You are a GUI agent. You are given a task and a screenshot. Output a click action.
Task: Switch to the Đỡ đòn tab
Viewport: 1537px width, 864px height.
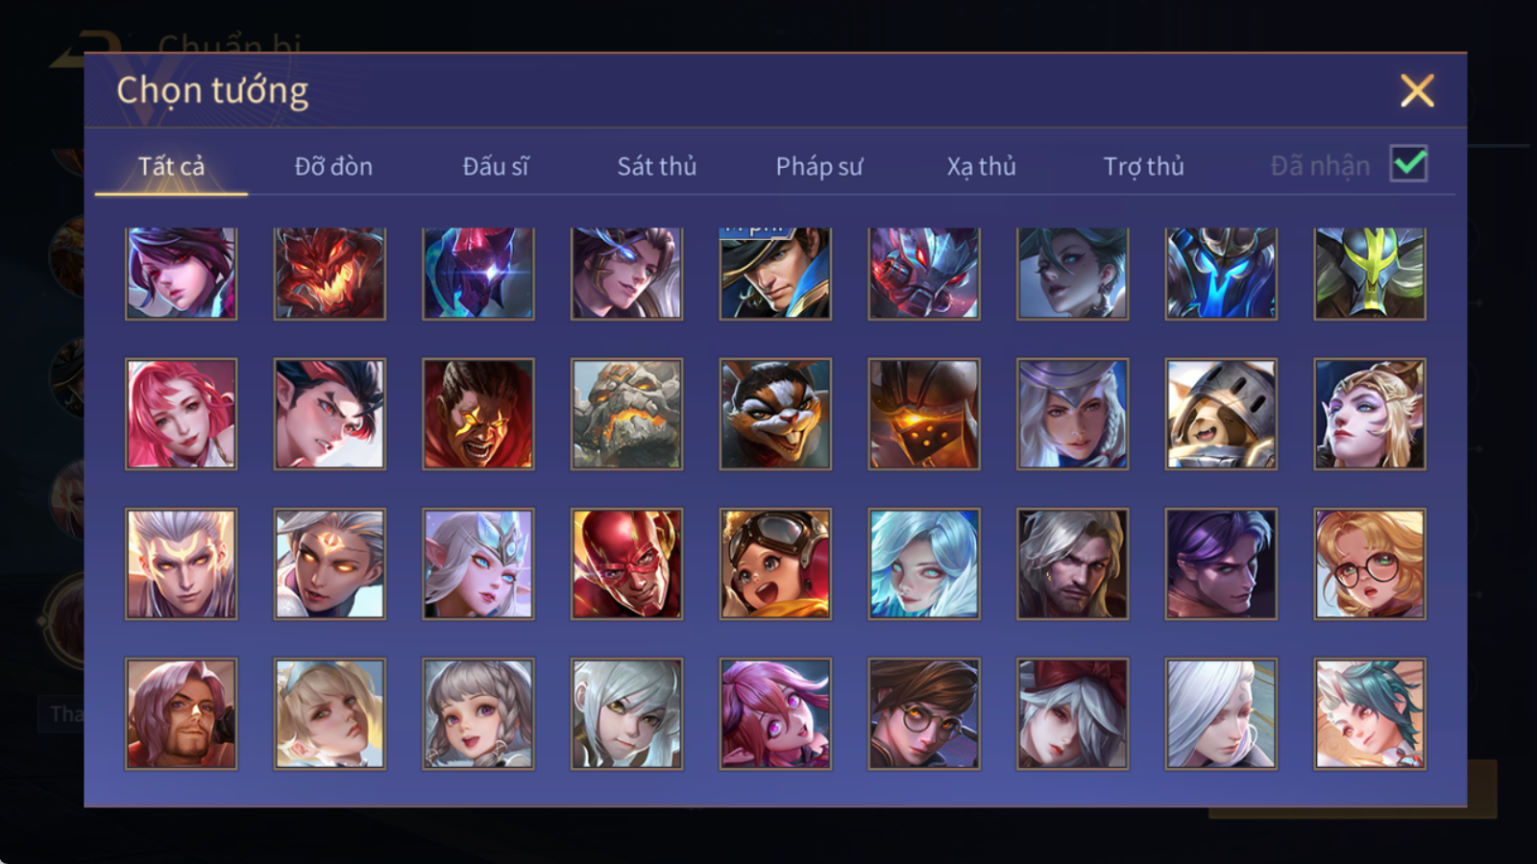point(333,166)
